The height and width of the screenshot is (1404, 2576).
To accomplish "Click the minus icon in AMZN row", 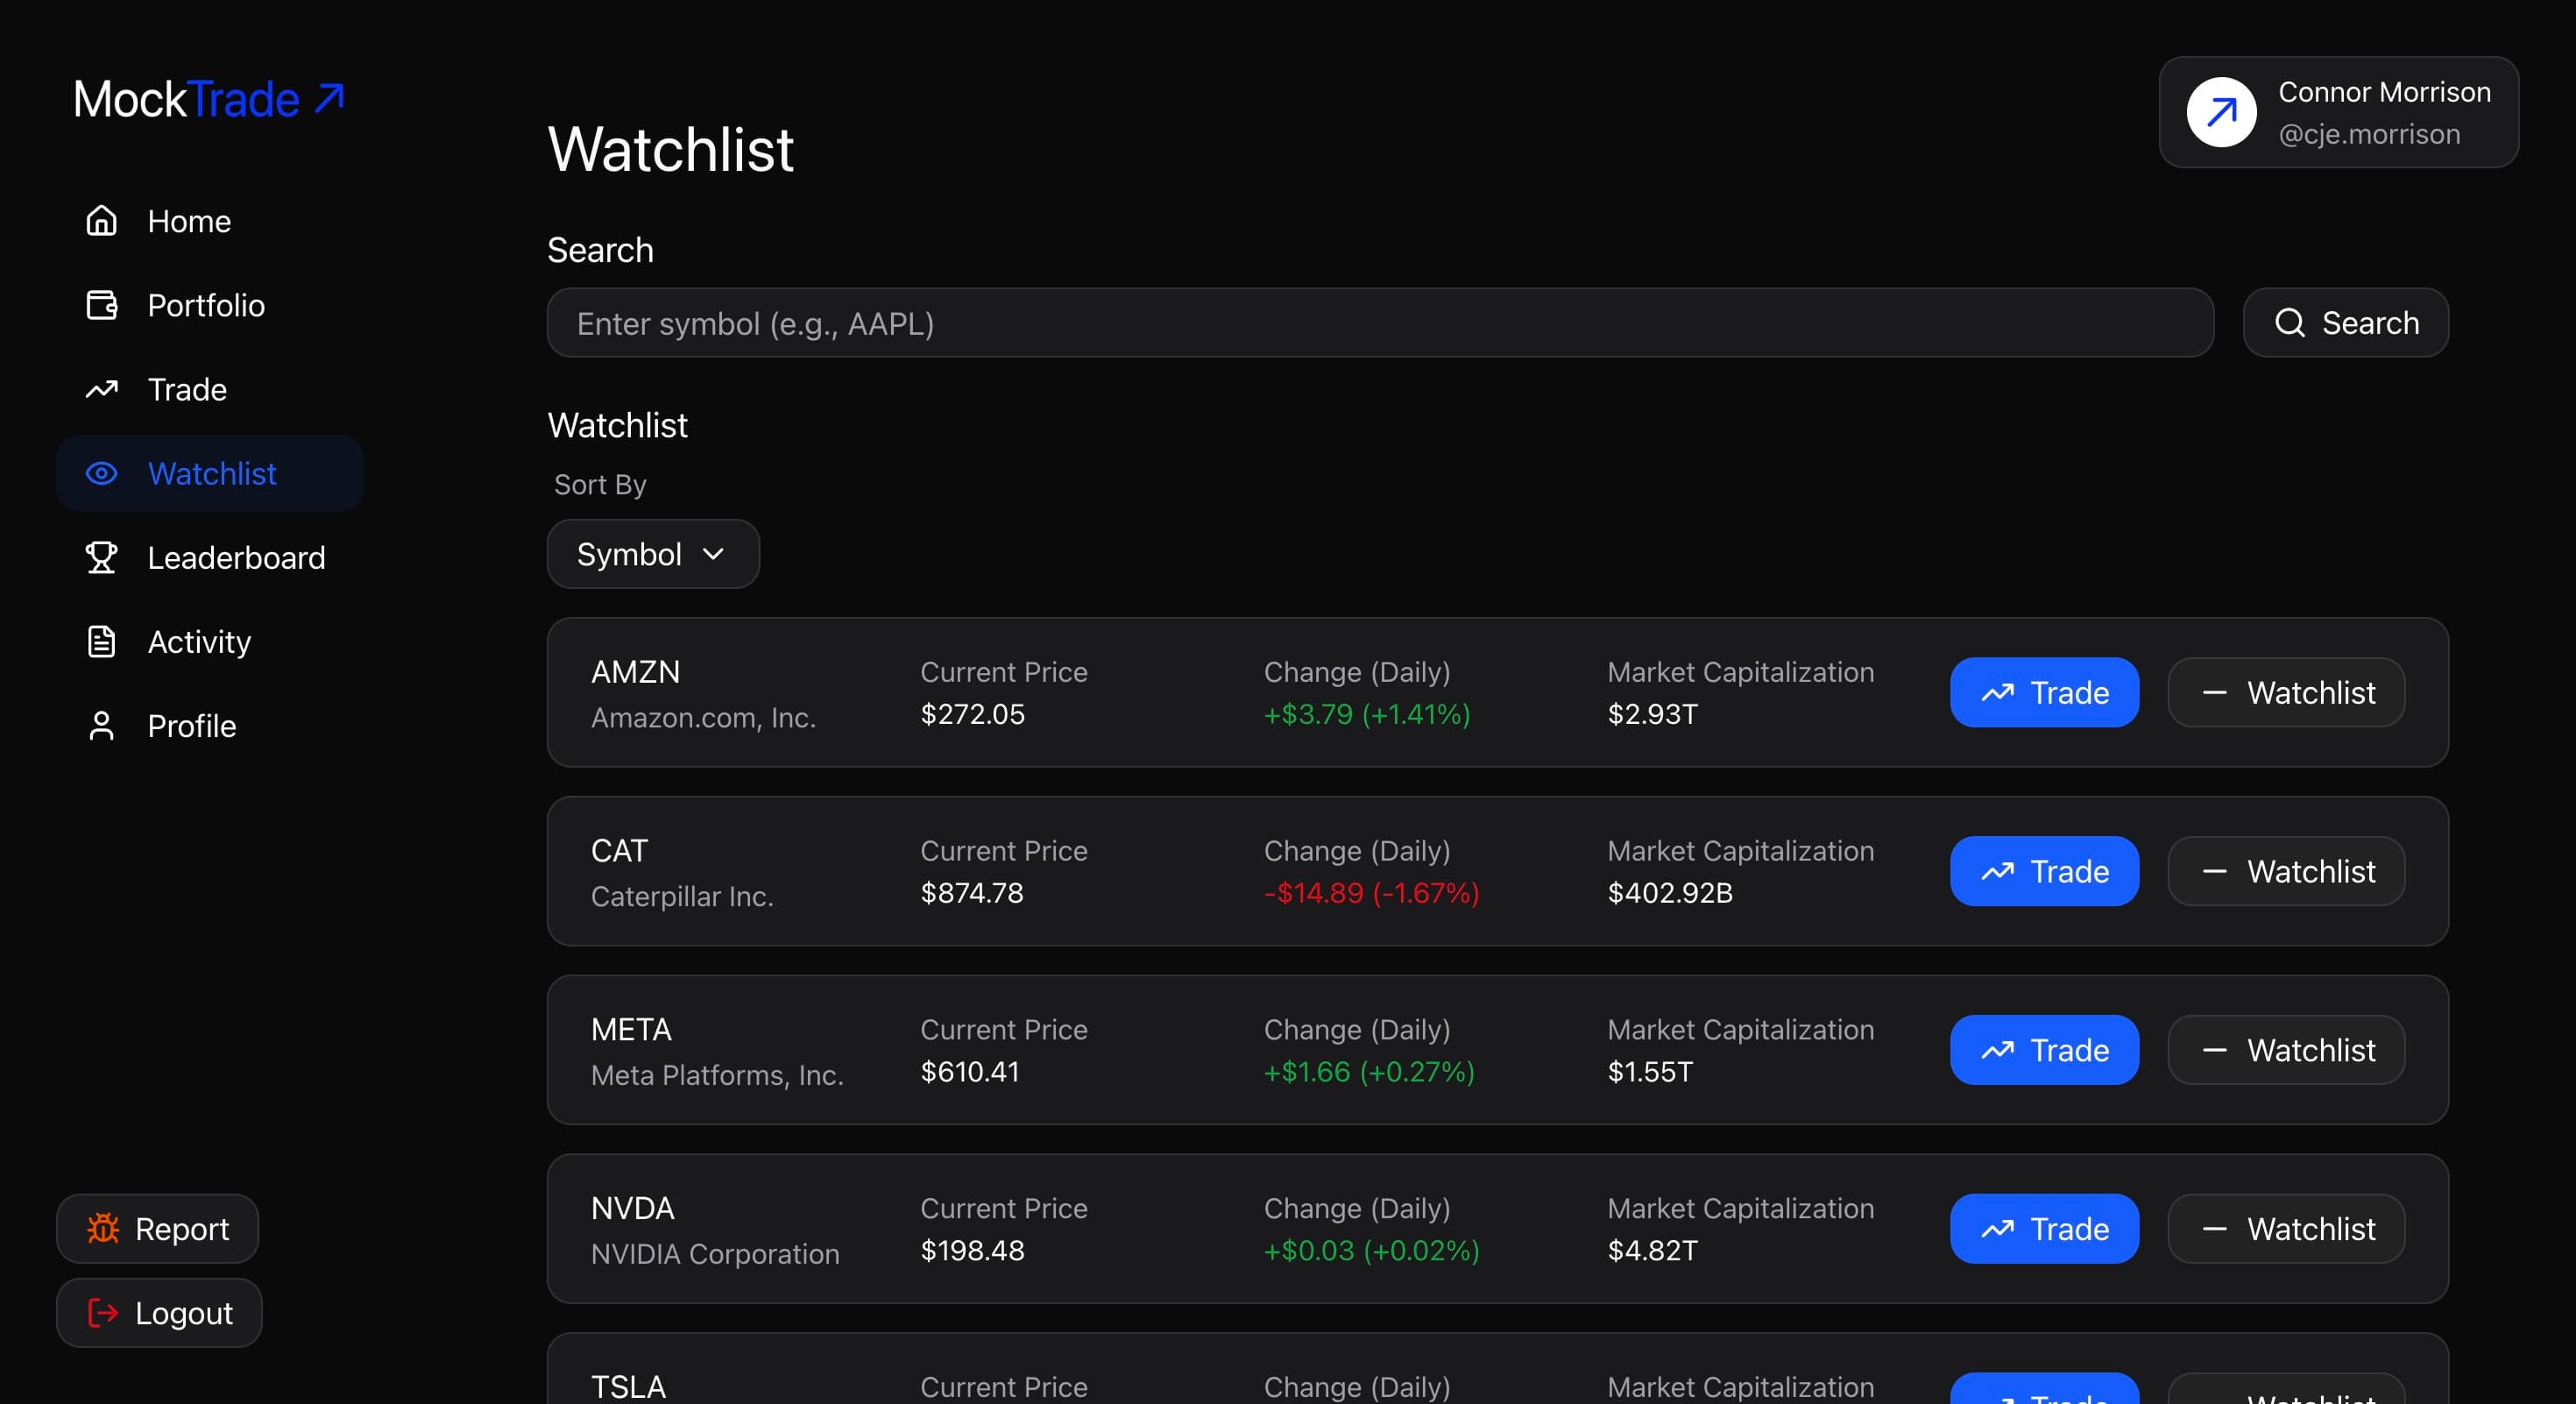I will click(x=2214, y=692).
